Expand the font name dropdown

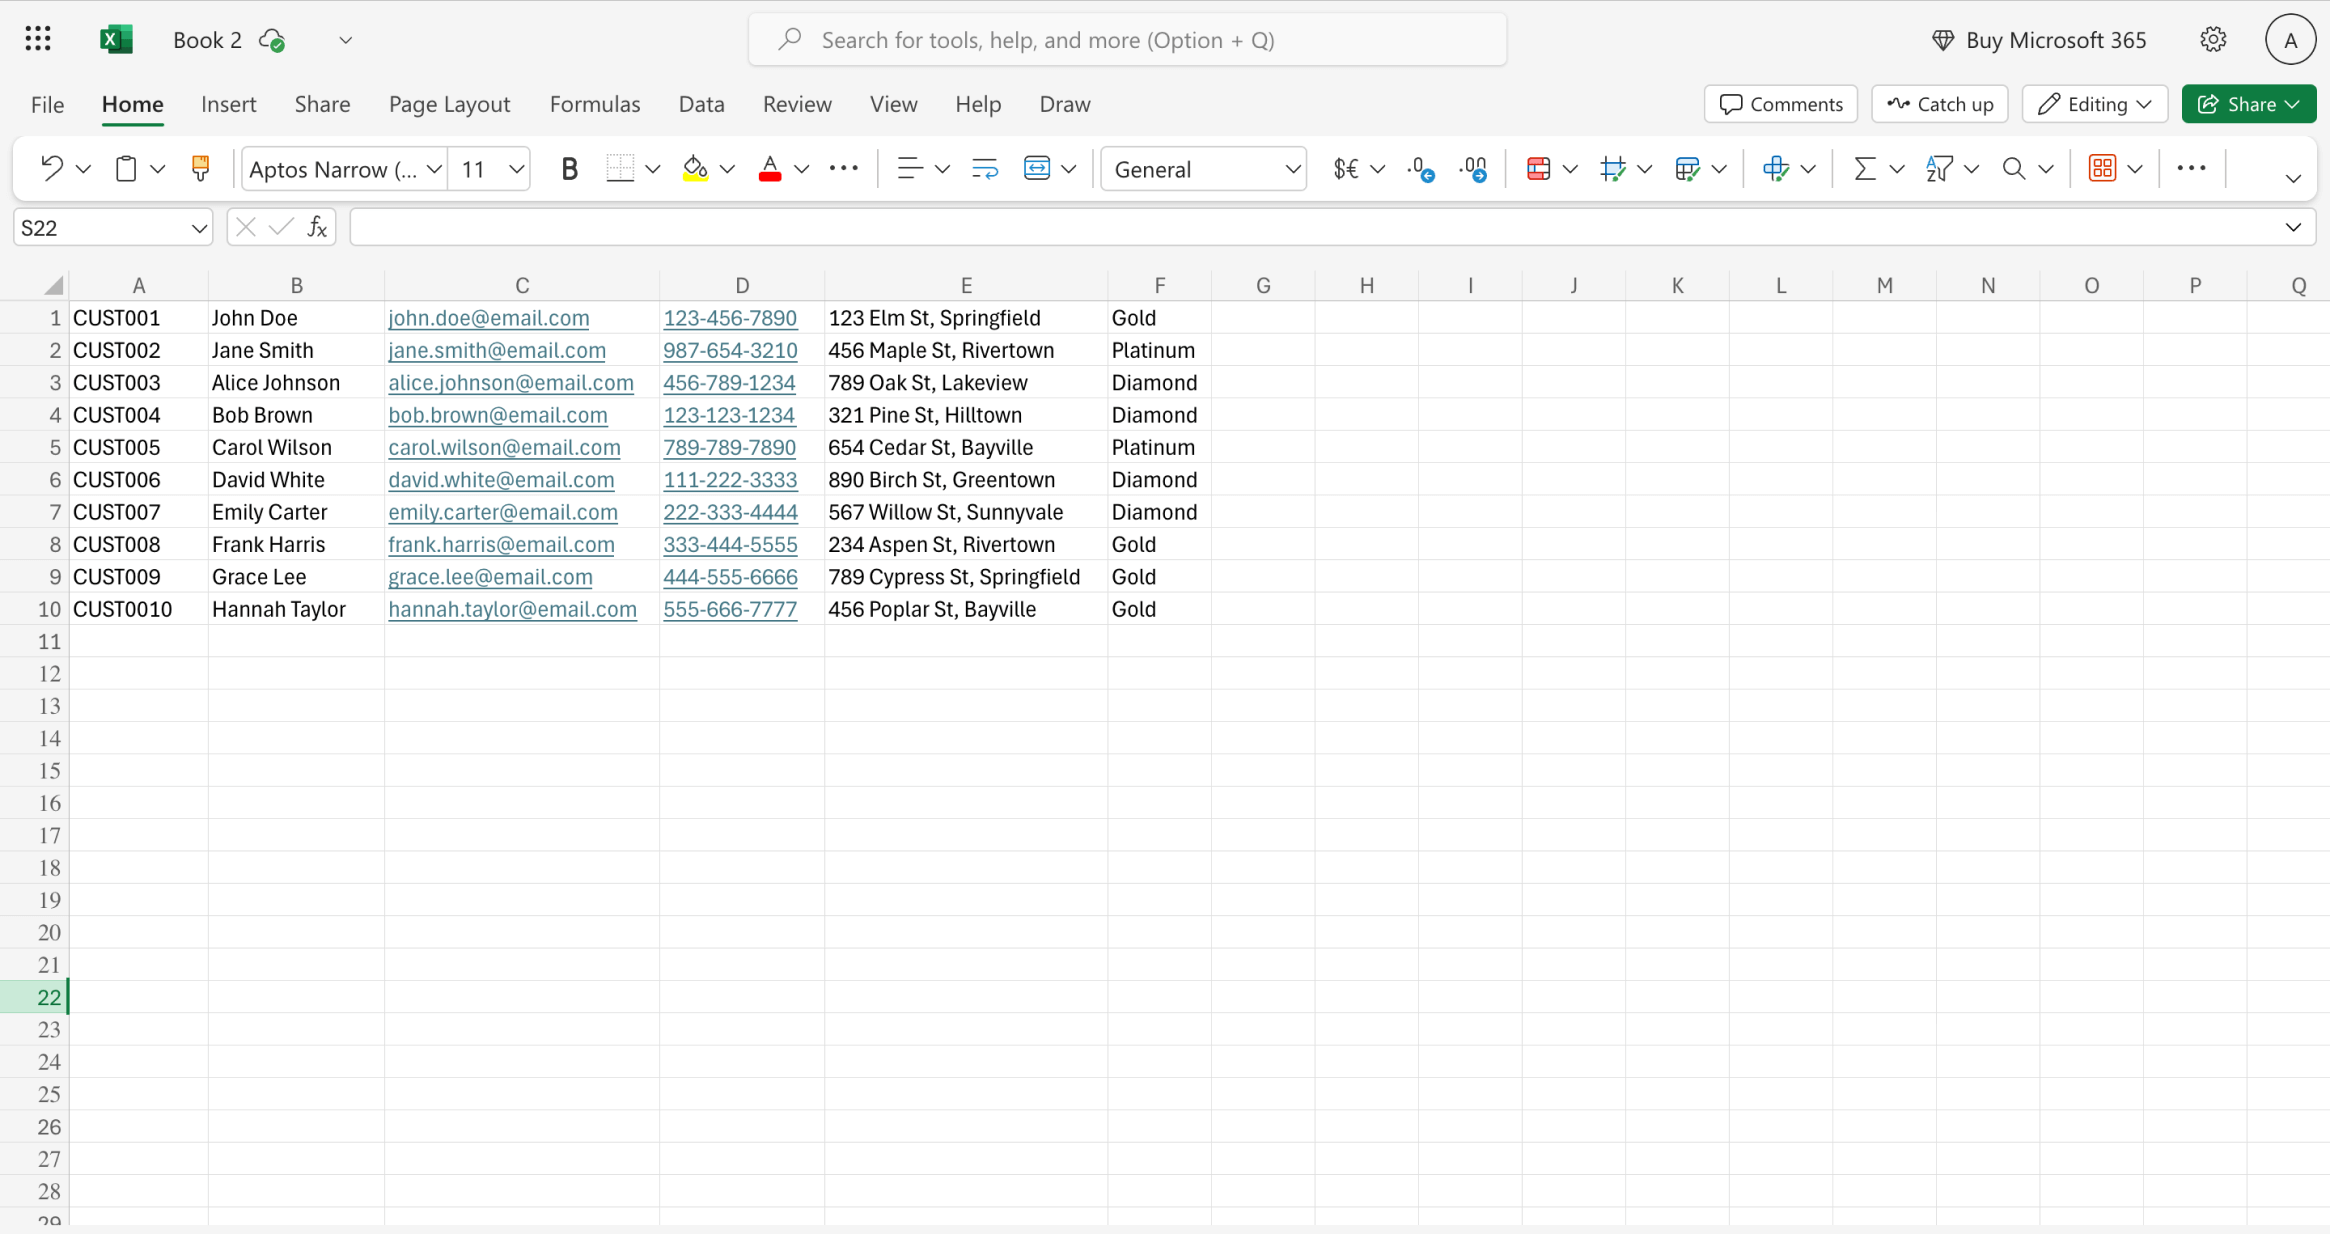(434, 169)
